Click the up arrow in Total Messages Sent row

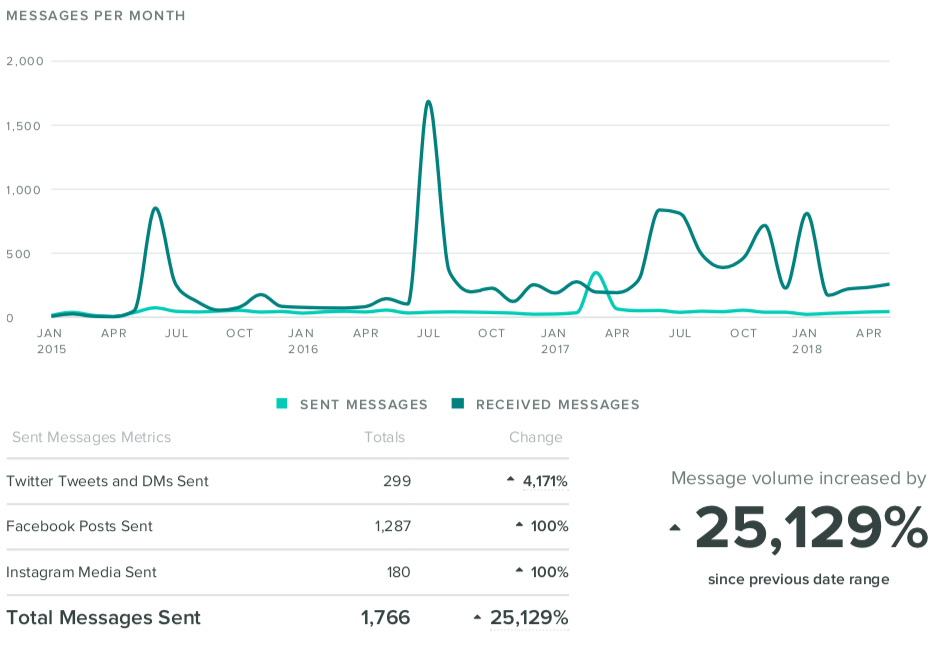(x=478, y=618)
